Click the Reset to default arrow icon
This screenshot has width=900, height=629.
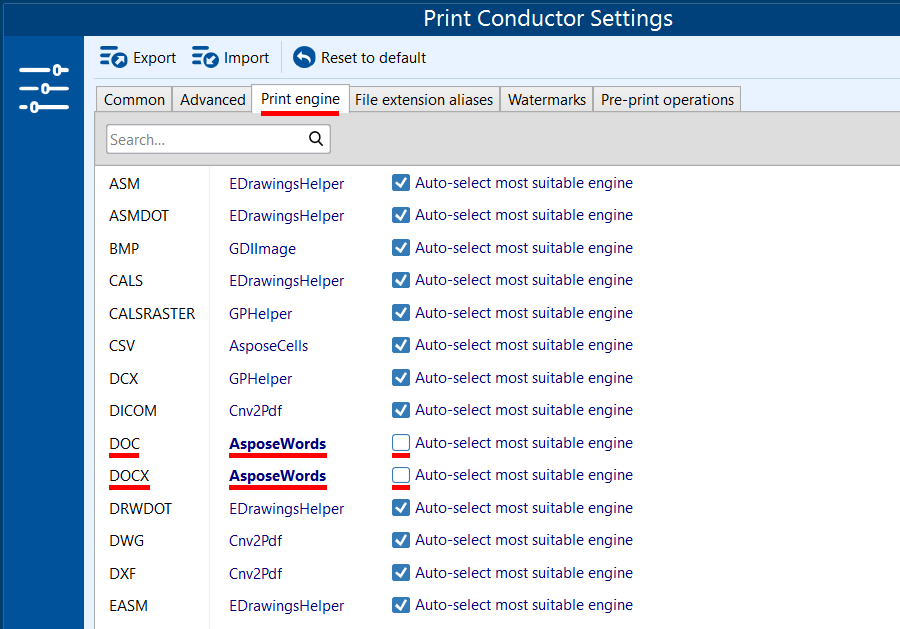tap(304, 58)
